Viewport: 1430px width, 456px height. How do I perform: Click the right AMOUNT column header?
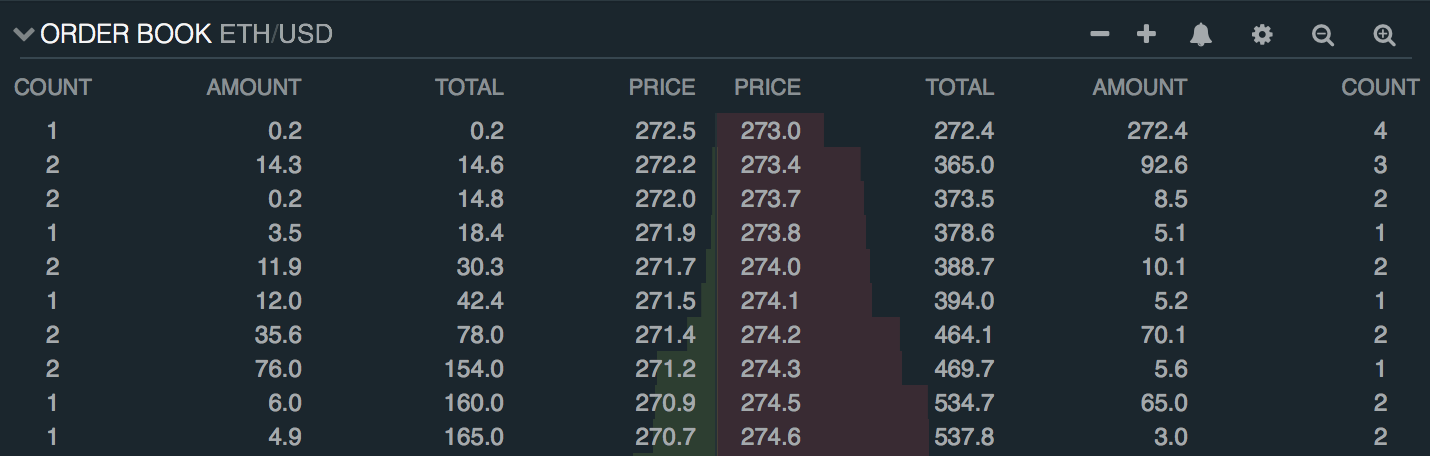point(1139,87)
